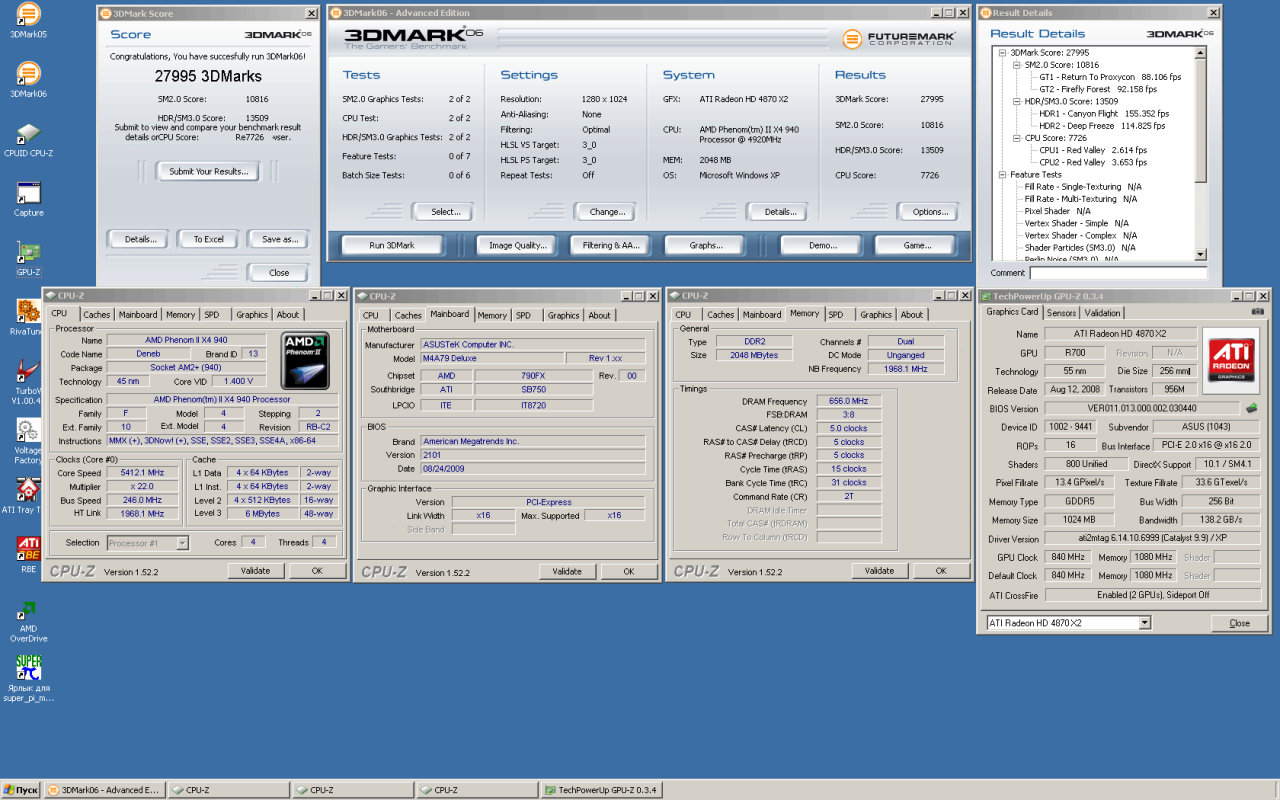Viewport: 1280px width, 800px height.
Task: Select CPU1 - Red Valley result row
Action: point(1093,150)
